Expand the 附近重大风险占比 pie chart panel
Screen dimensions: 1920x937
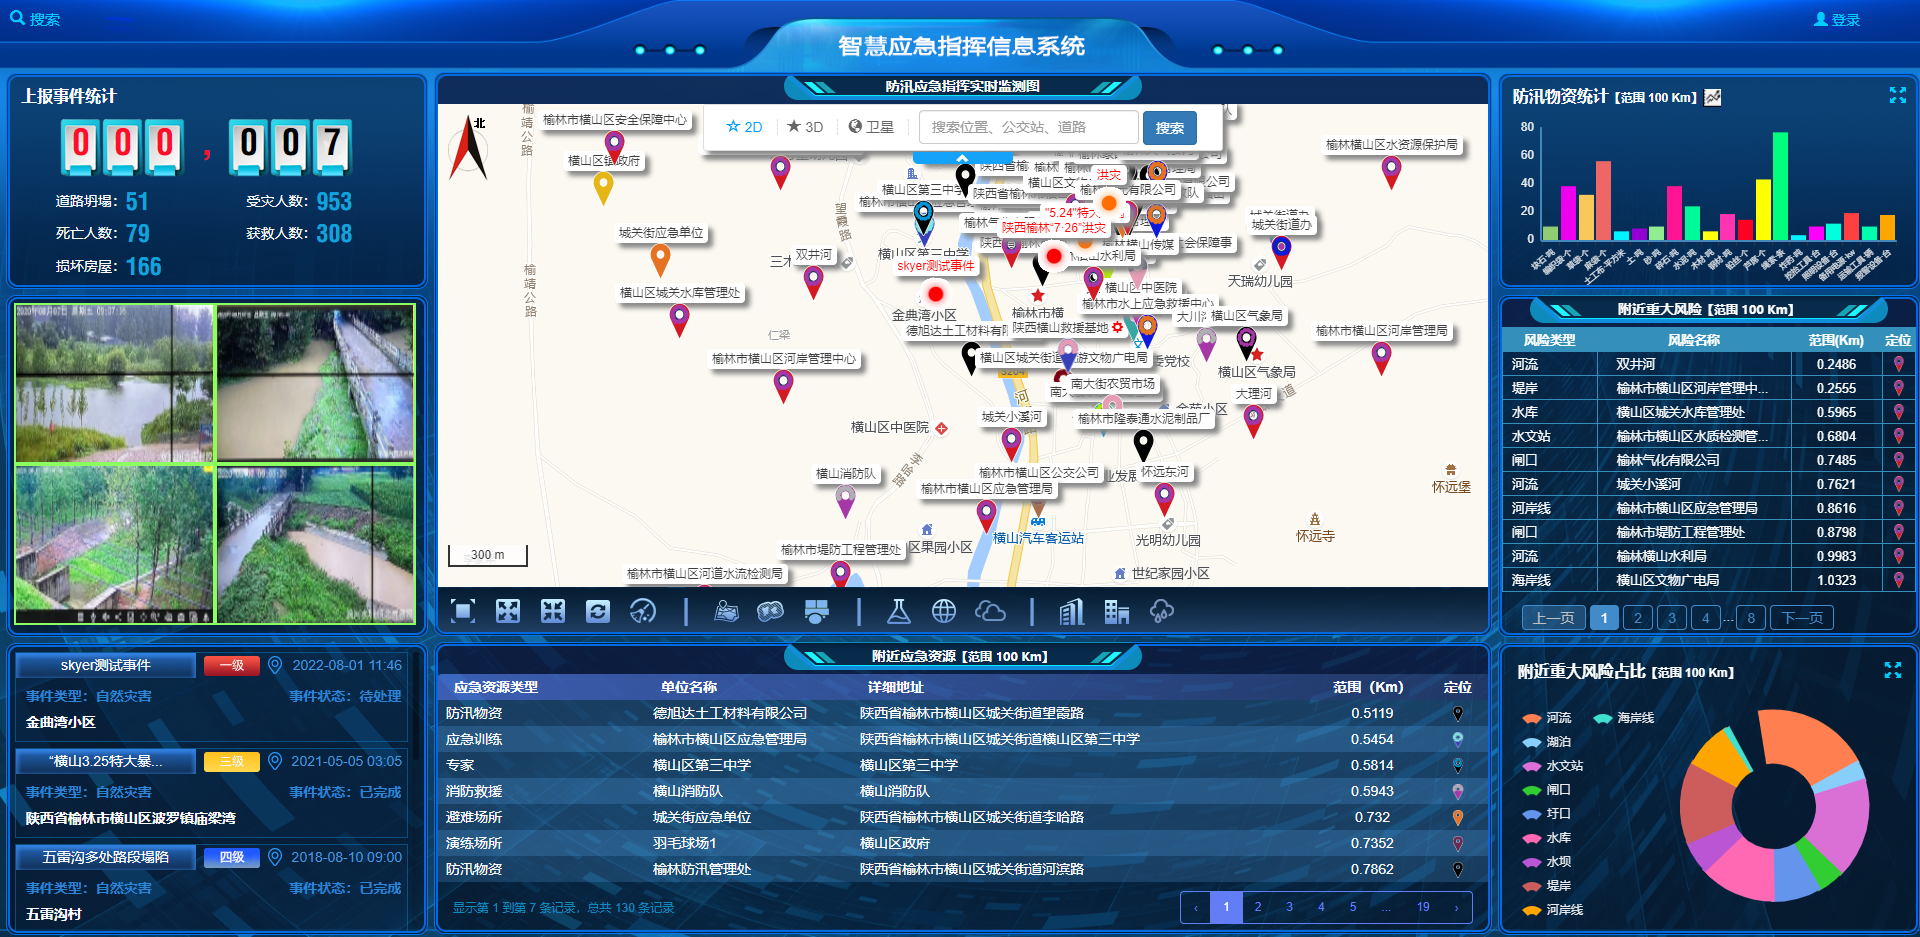click(1892, 670)
